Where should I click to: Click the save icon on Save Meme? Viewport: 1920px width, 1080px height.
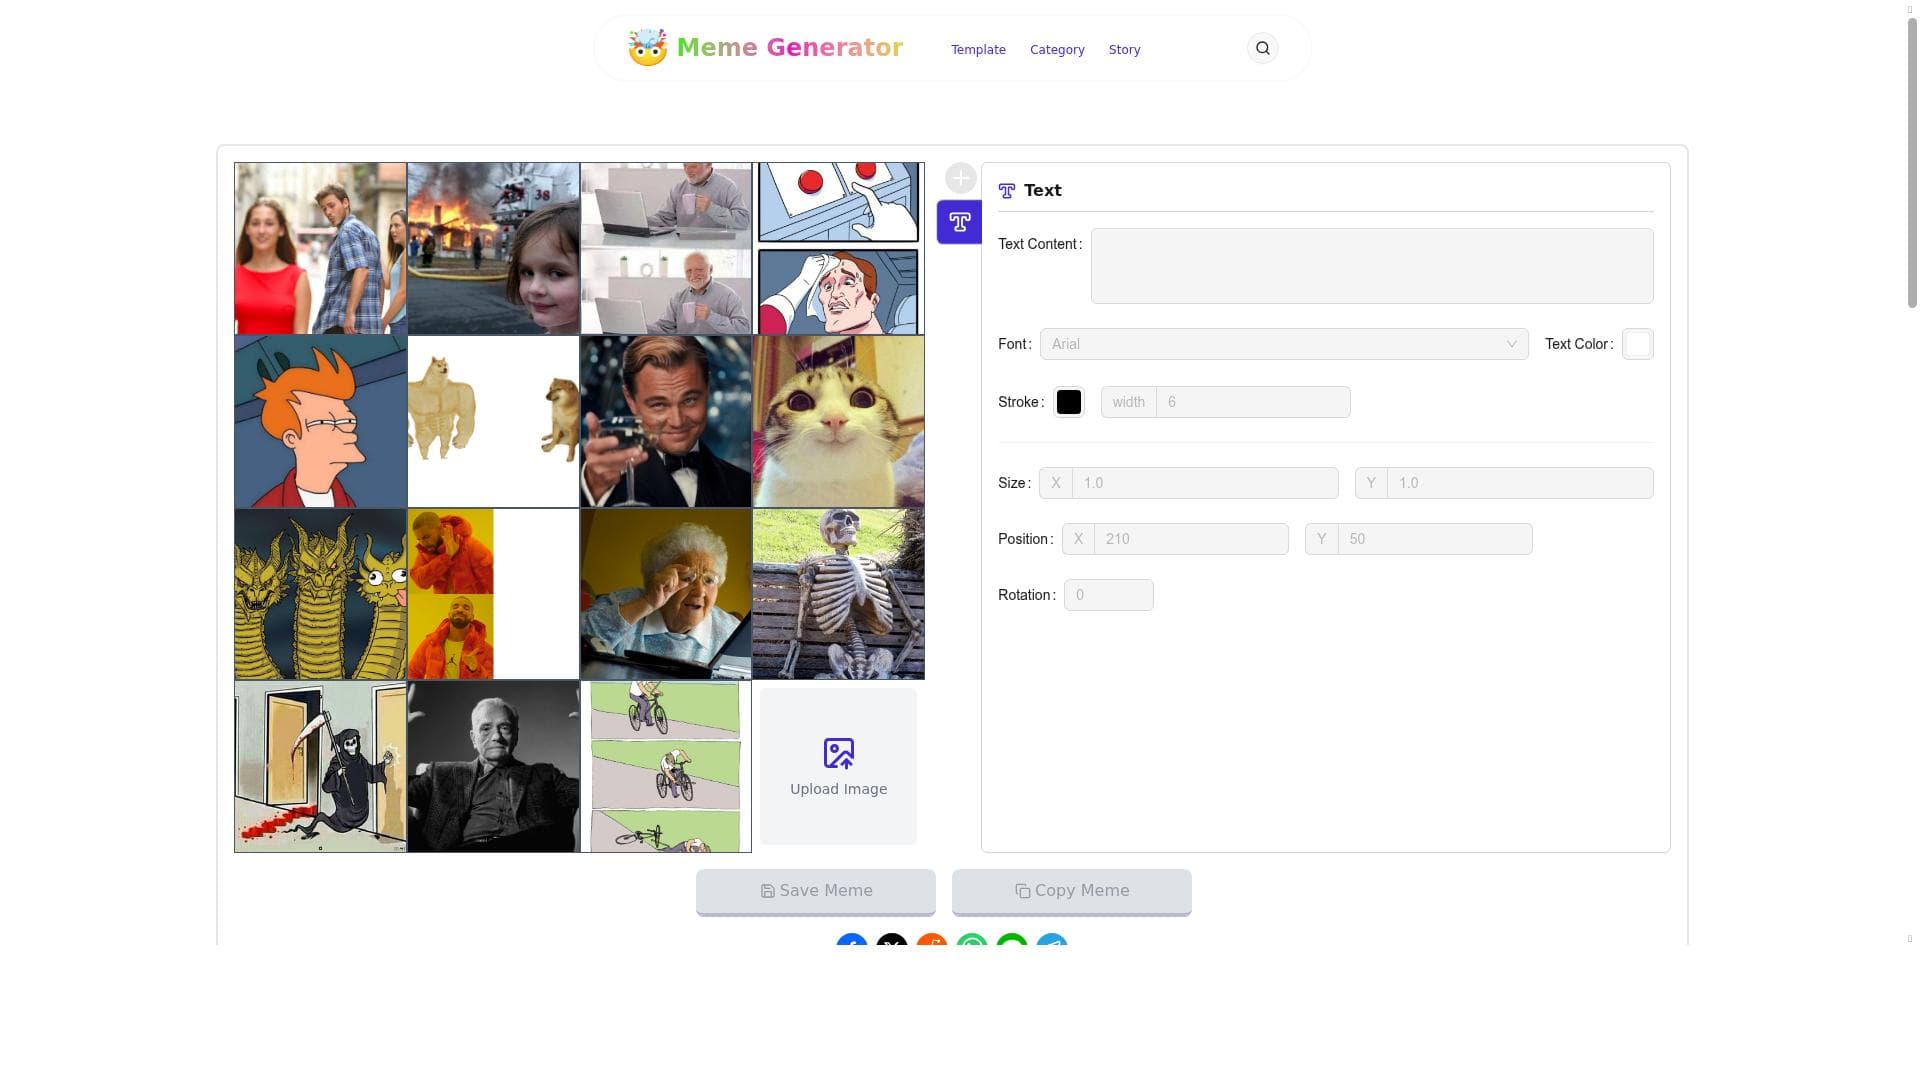click(x=767, y=891)
